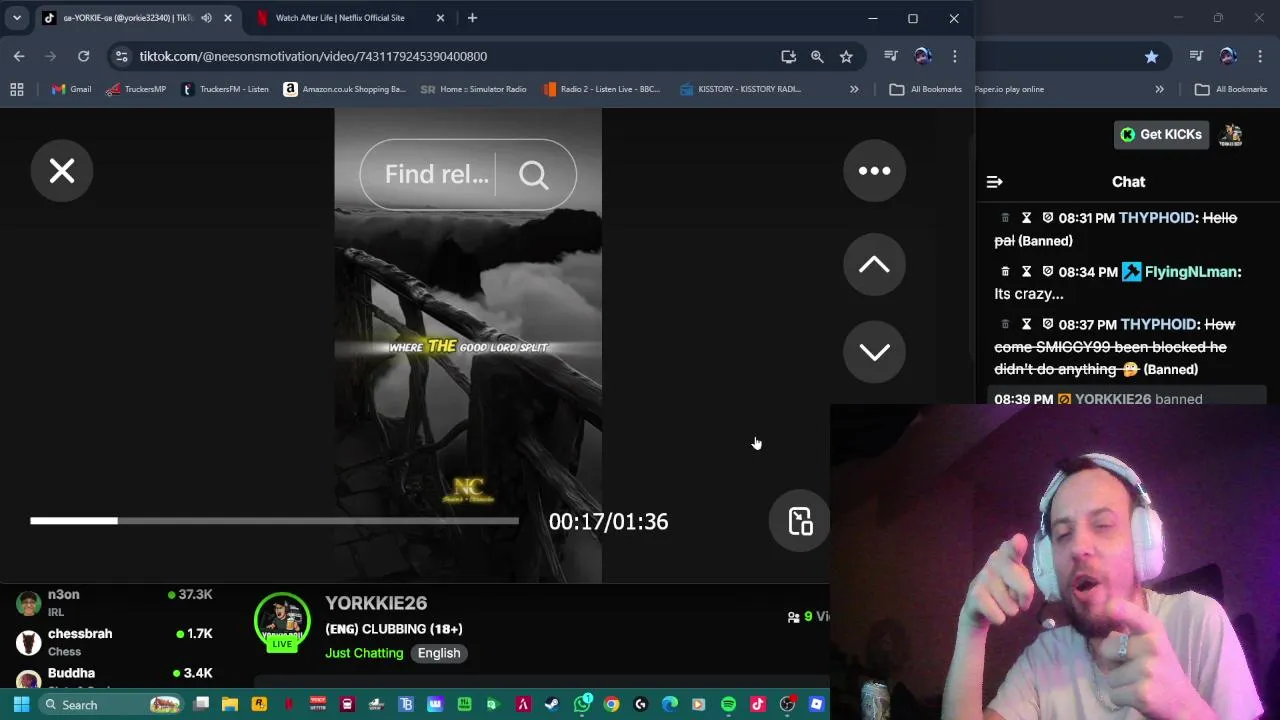
Task: Mute the TikTok tab audio icon
Action: pos(206,18)
